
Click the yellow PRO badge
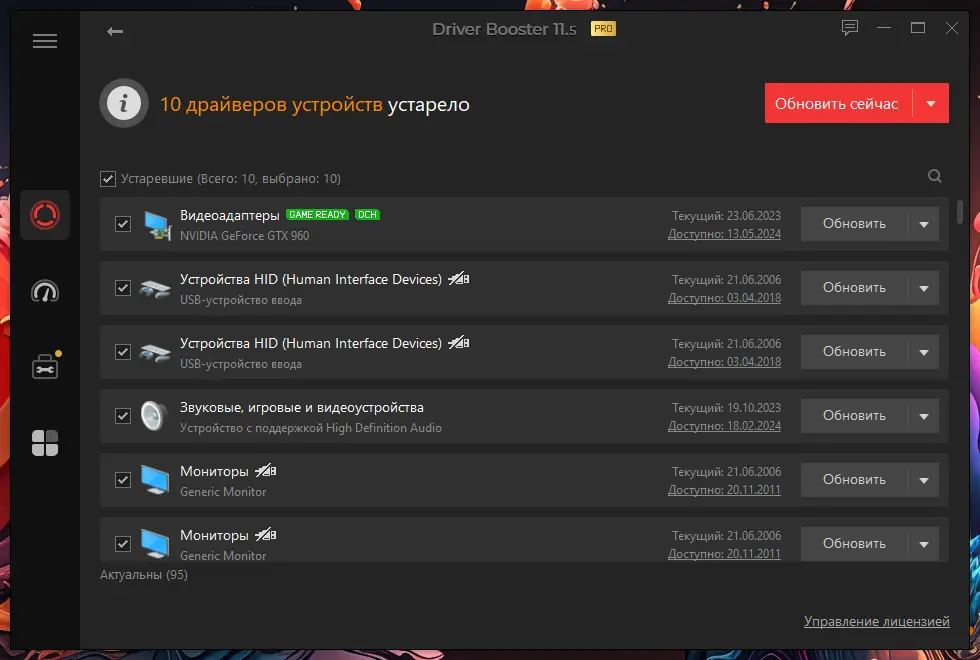pos(603,29)
